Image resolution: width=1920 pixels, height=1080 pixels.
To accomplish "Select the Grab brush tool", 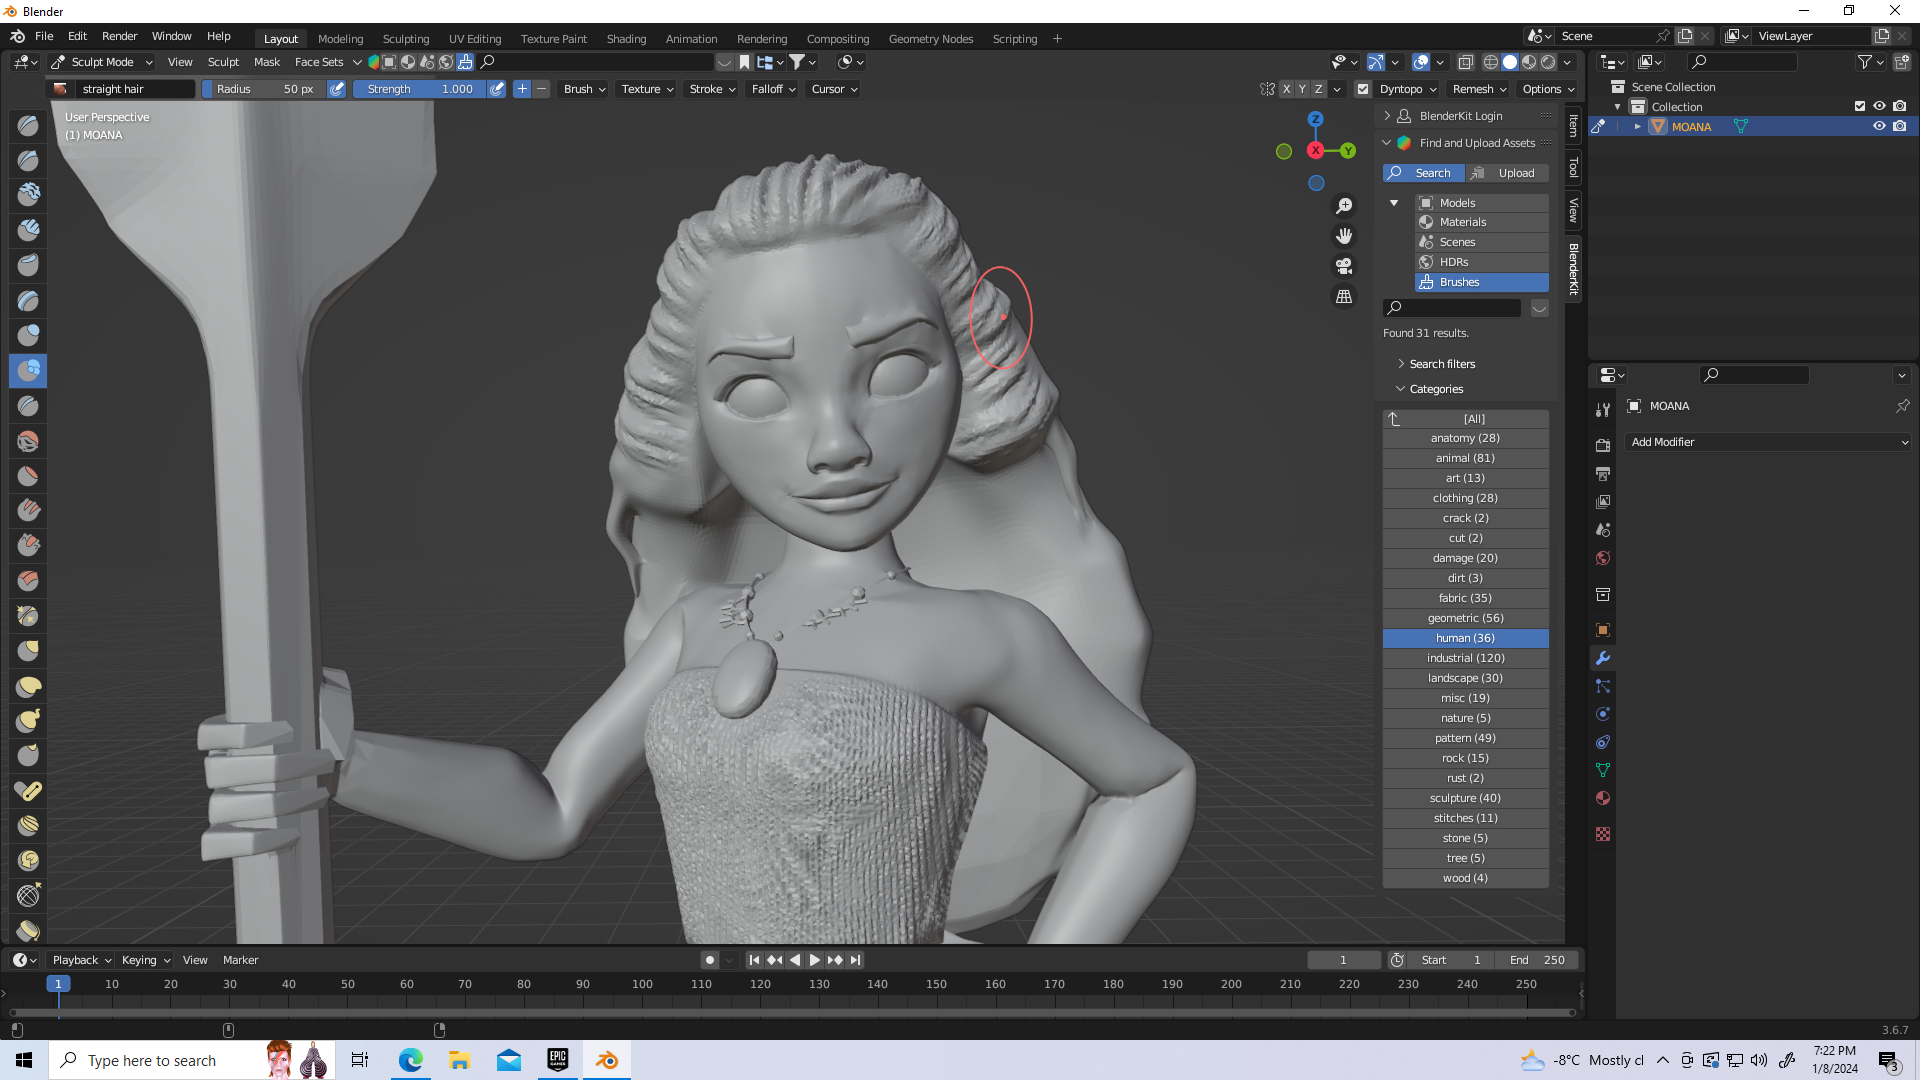I will [x=28, y=650].
